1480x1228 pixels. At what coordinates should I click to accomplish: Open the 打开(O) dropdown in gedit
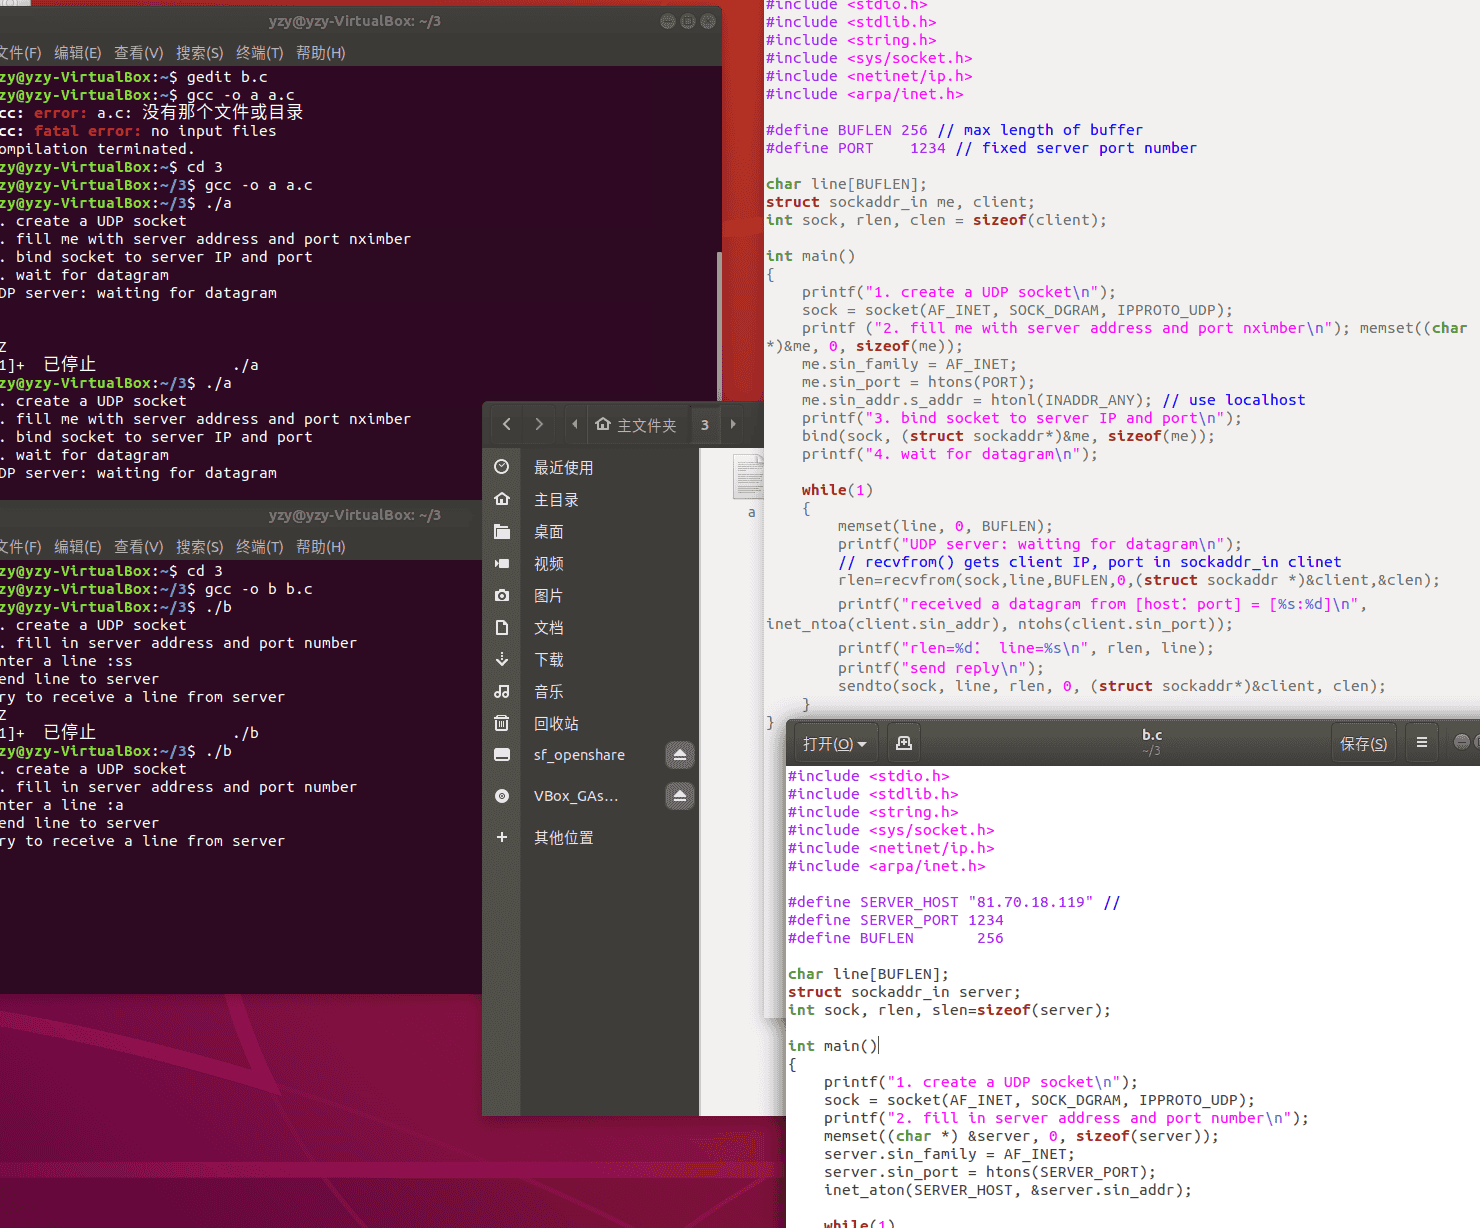pyautogui.click(x=834, y=742)
